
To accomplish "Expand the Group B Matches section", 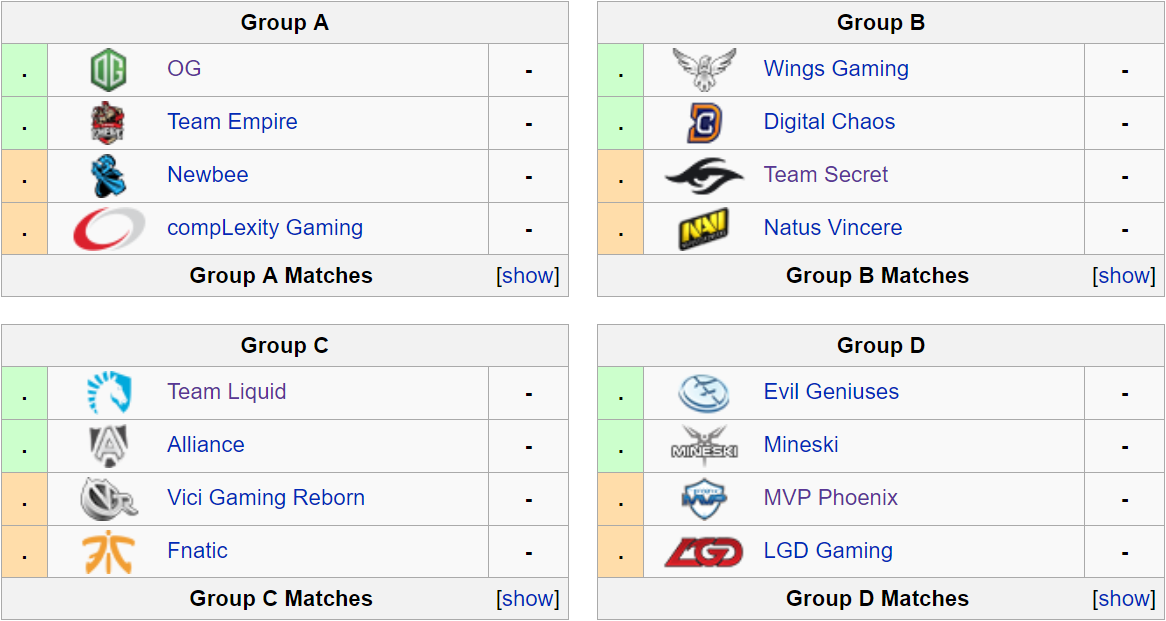I will click(x=1126, y=276).
